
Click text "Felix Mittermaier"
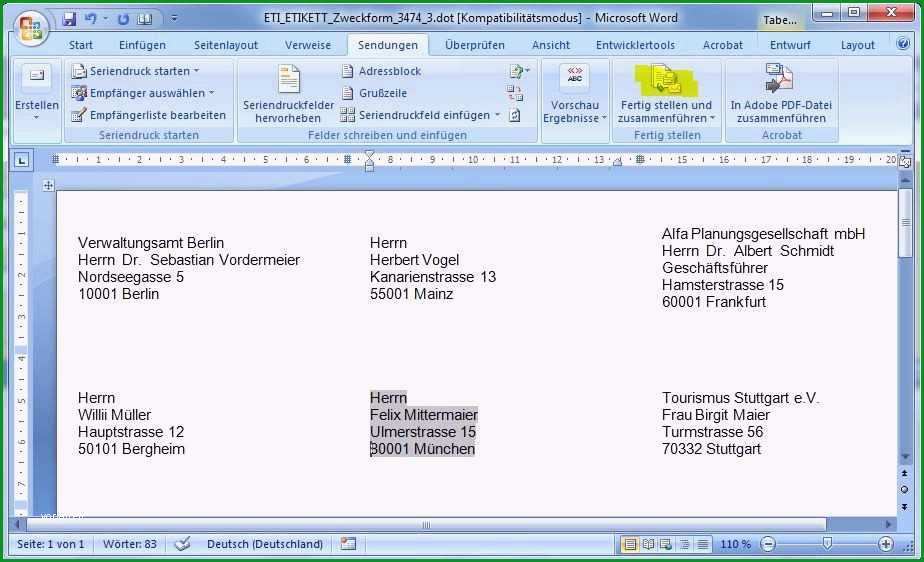[x=424, y=415]
